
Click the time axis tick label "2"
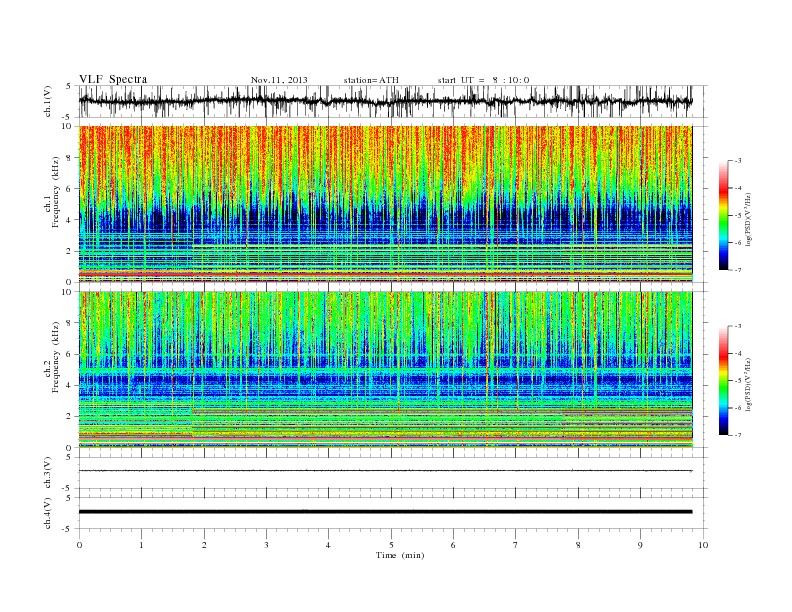pos(204,545)
